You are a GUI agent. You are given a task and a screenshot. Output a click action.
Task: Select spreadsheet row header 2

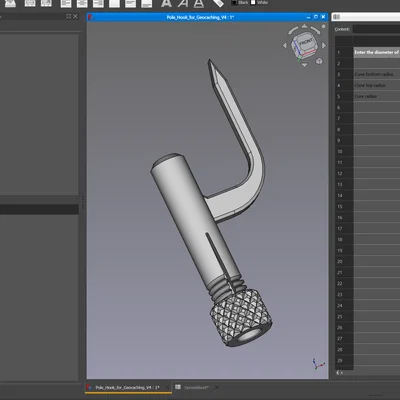point(344,63)
